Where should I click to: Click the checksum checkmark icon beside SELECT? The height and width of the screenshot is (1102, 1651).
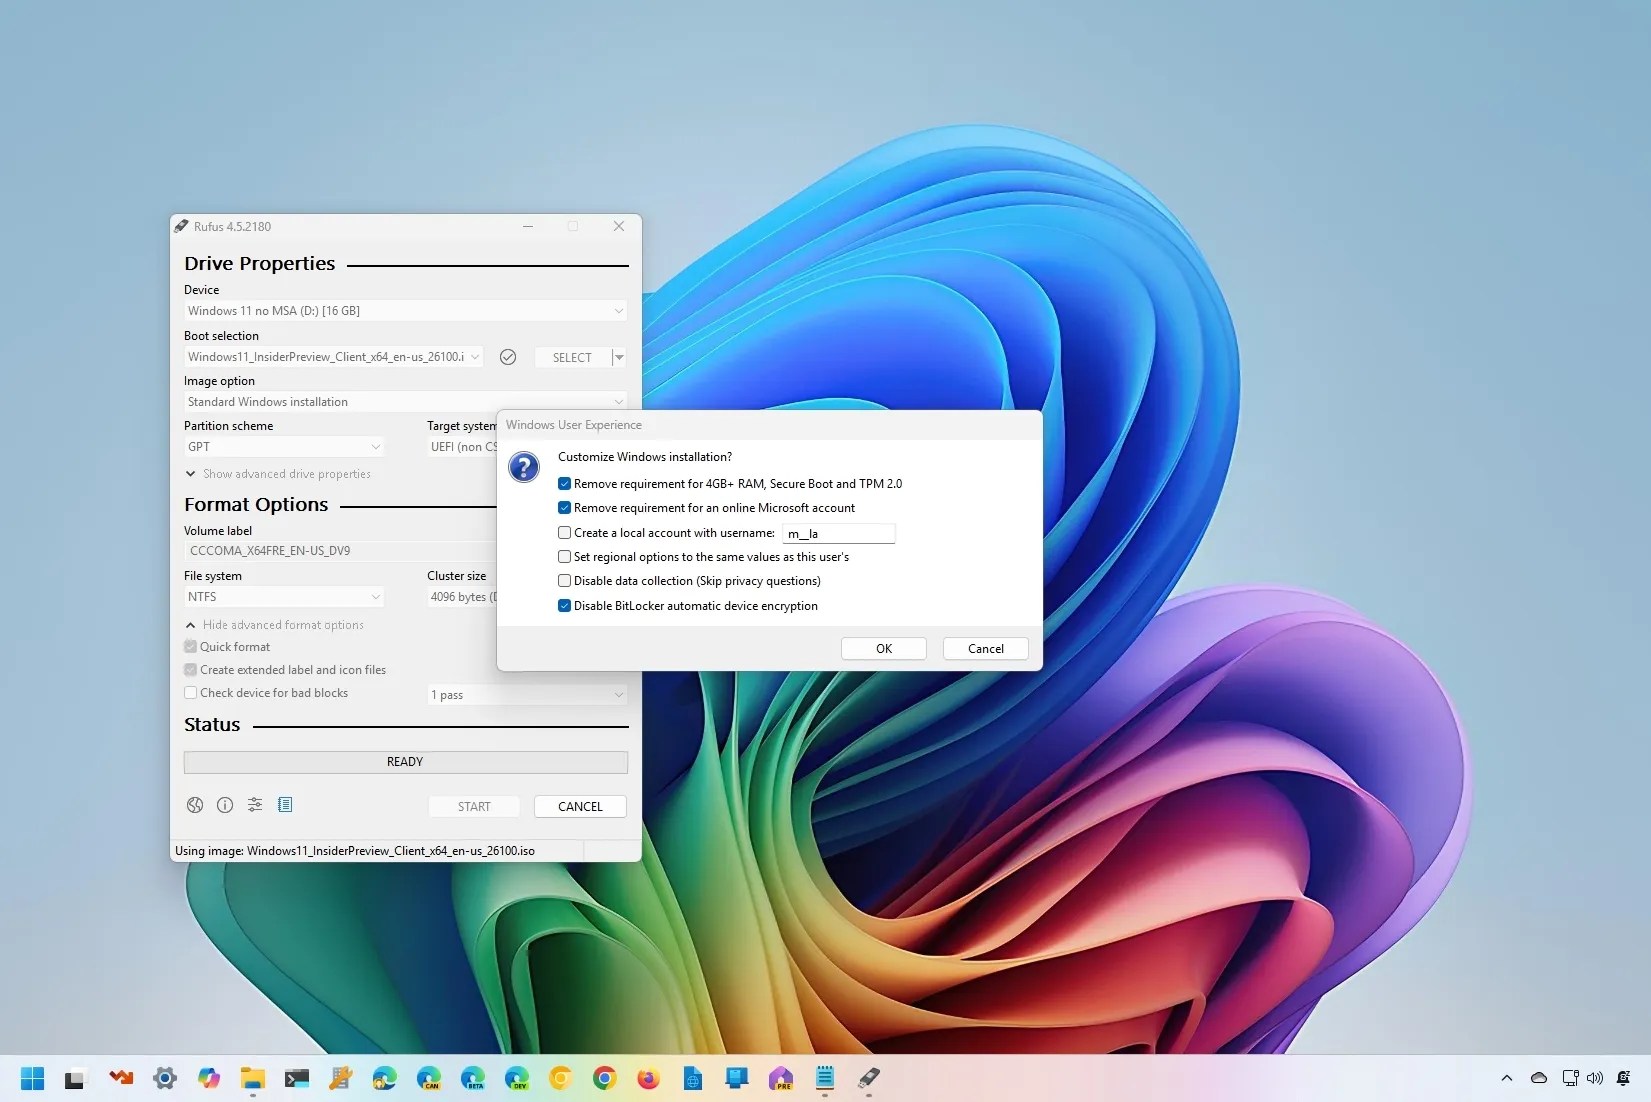(x=508, y=357)
